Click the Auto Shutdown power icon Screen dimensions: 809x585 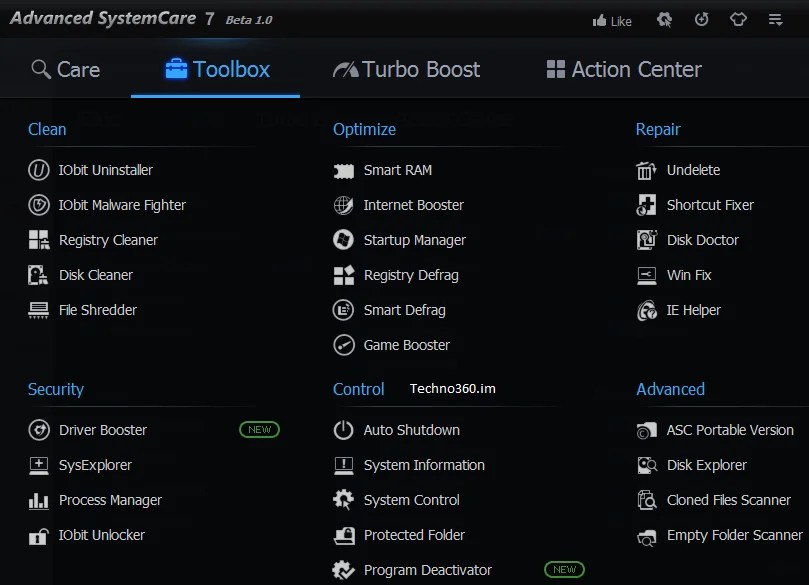(x=344, y=430)
